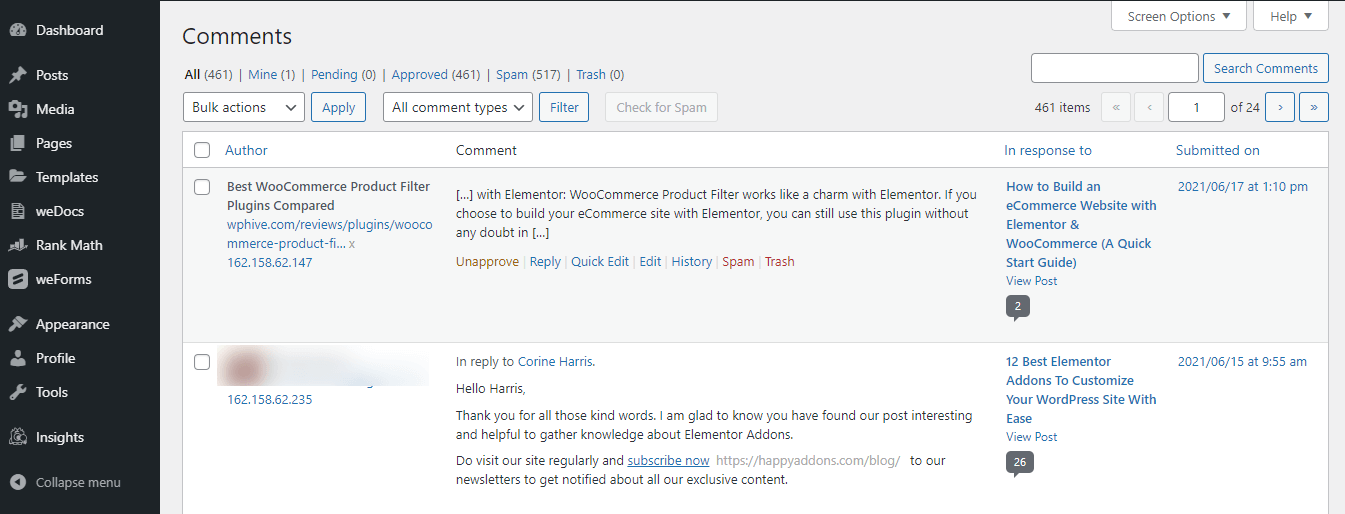This screenshot has width=1345, height=514.
Task: Go to previous page of comments
Action: [x=1149, y=107]
